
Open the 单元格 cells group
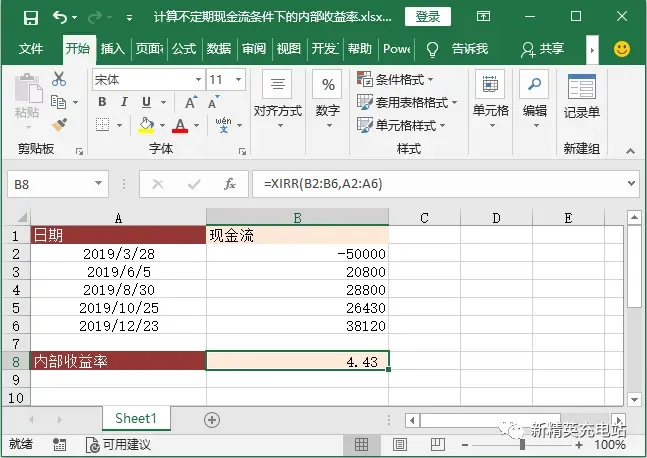coord(490,99)
